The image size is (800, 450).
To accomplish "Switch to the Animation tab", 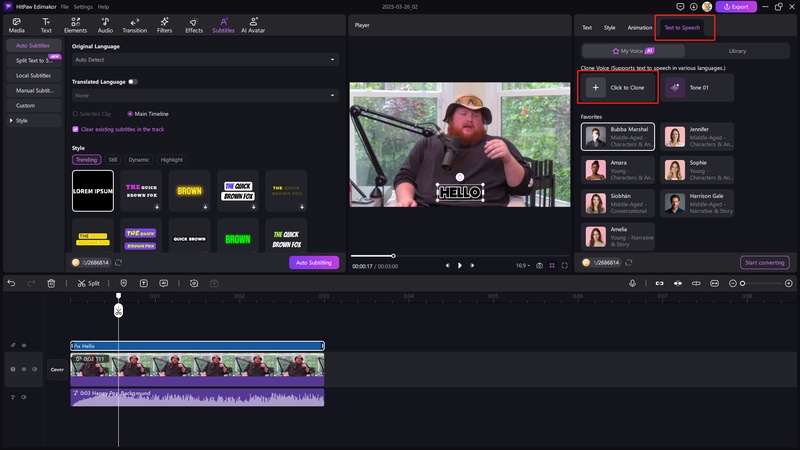I will [x=640, y=28].
